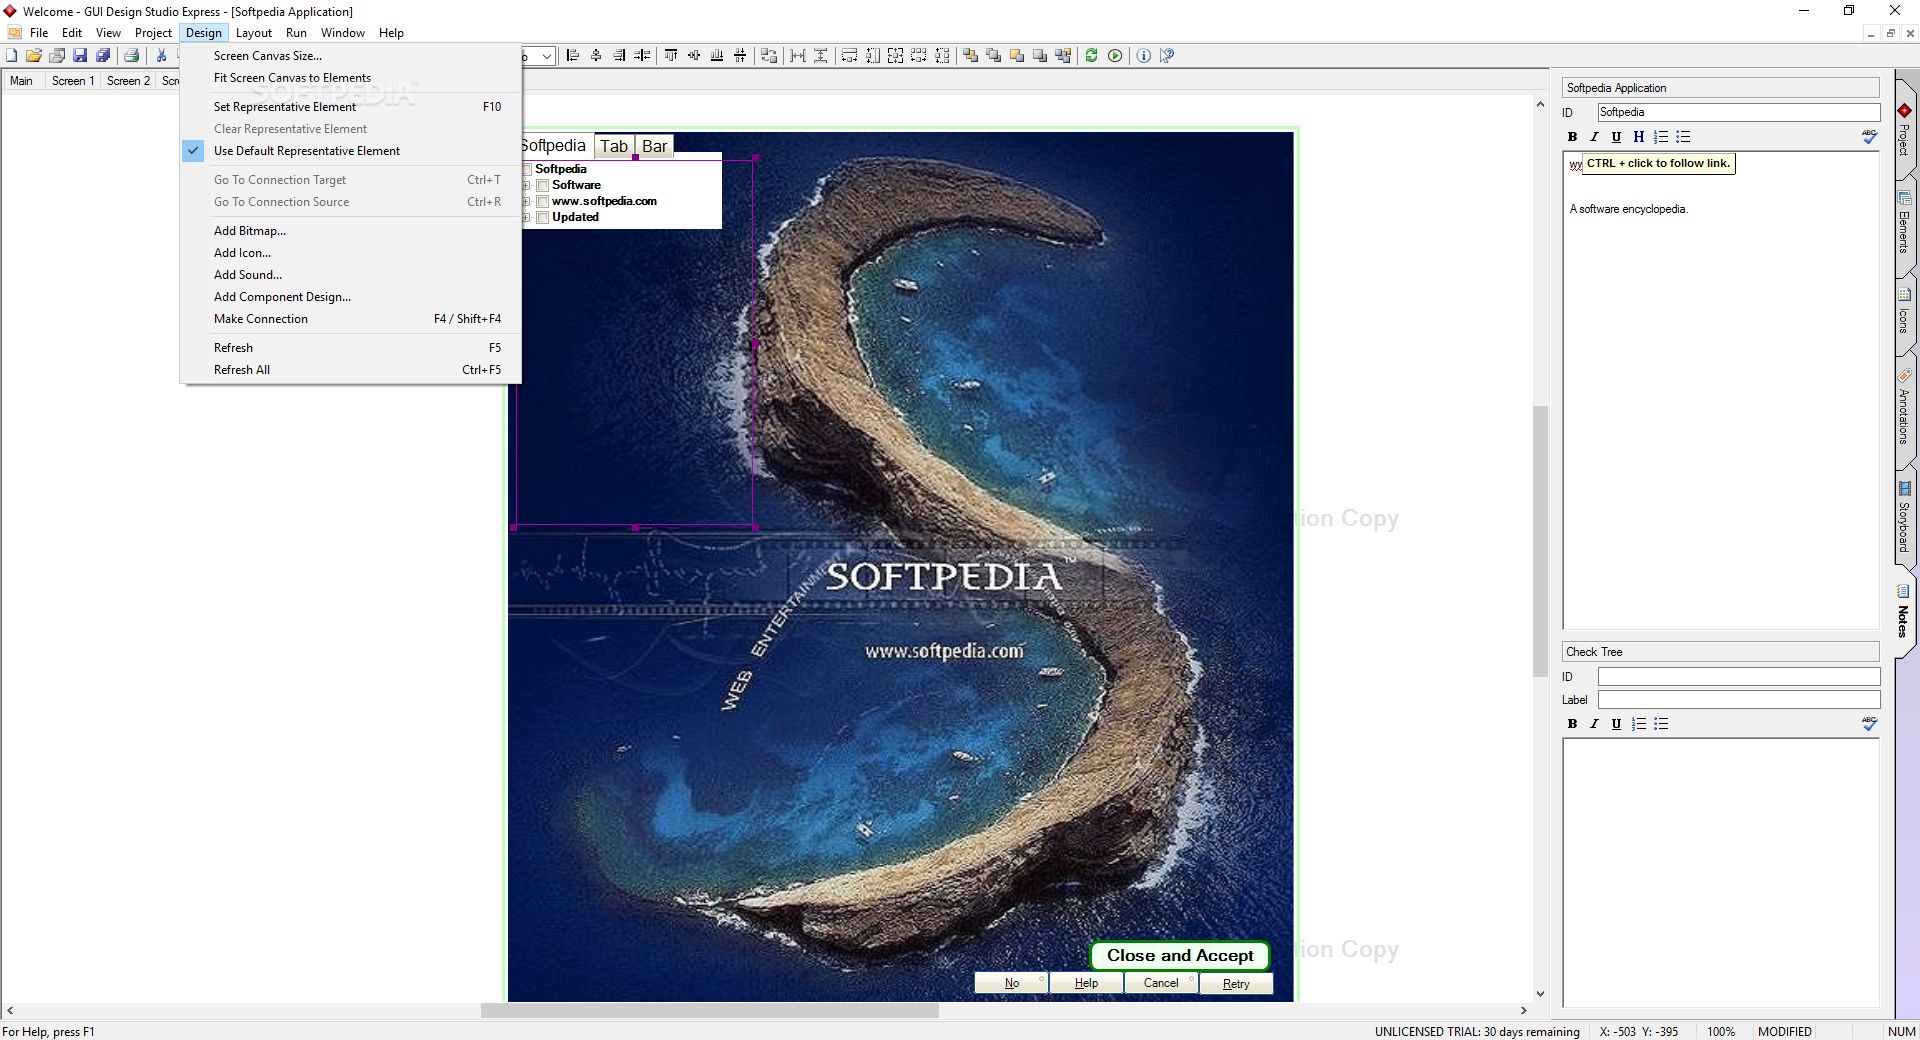The image size is (1920, 1040).
Task: Open the Storyboard side panel tab
Action: [x=1904, y=517]
